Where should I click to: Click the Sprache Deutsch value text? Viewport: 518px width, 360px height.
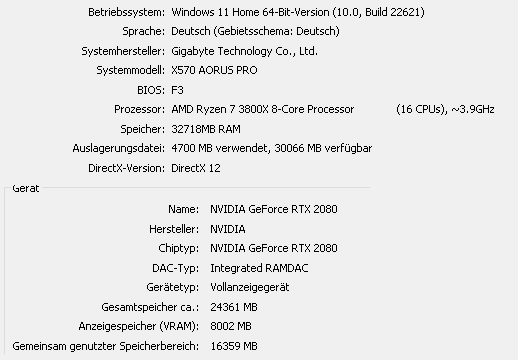pos(255,31)
